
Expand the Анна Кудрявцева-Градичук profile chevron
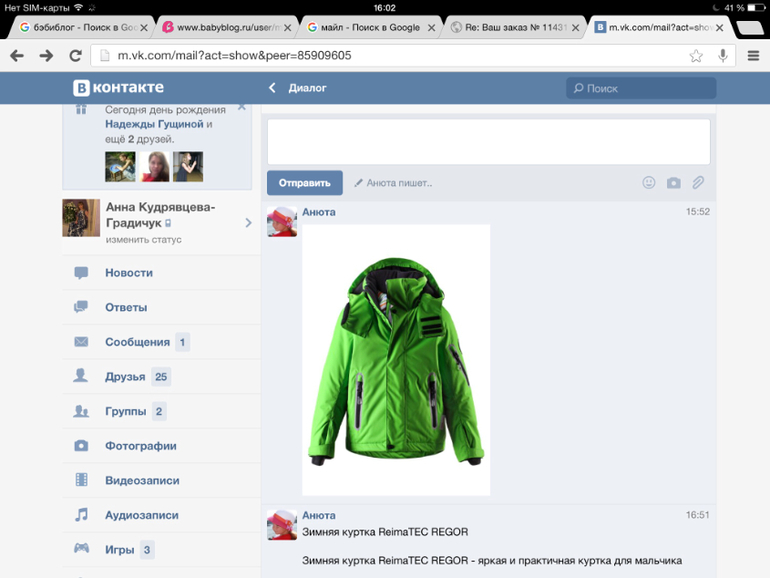248,223
